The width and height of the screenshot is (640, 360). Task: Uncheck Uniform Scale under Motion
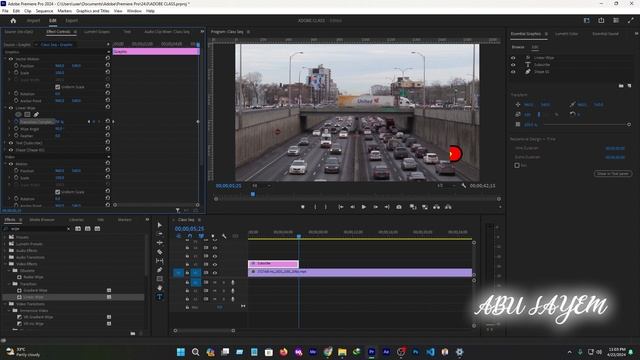[58, 192]
